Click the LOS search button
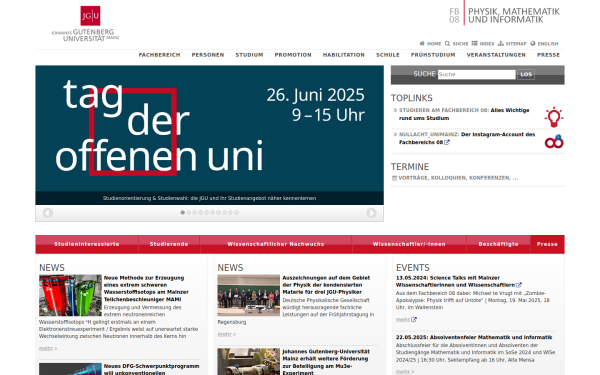Image resolution: width=600 pixels, height=375 pixels. (526, 74)
